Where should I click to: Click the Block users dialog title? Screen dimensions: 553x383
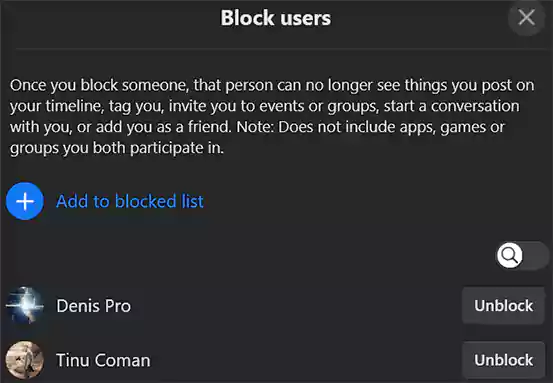pos(276,18)
